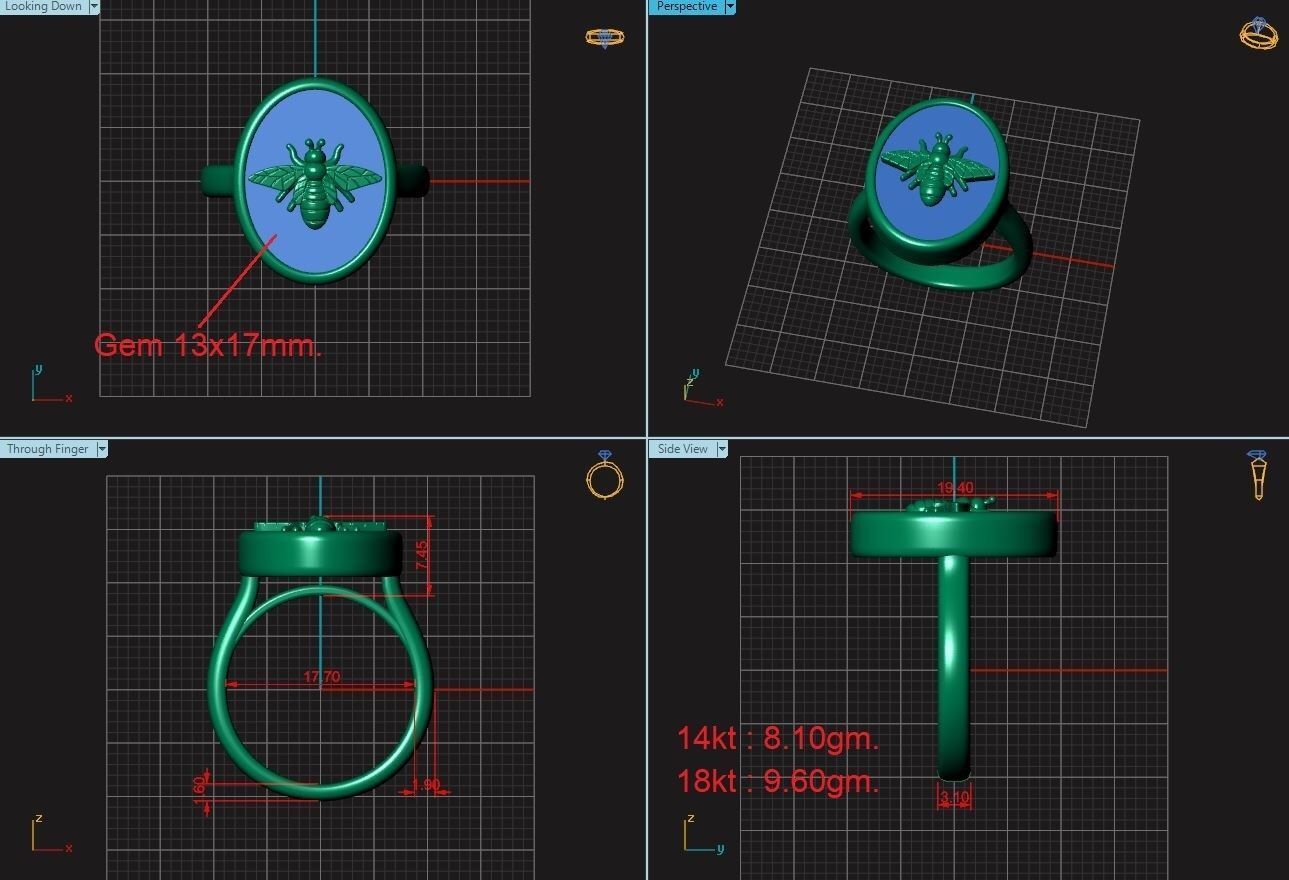This screenshot has height=880, width=1289.
Task: Click the ZX axis indicator in Through Finger viewport
Action: tap(50, 835)
